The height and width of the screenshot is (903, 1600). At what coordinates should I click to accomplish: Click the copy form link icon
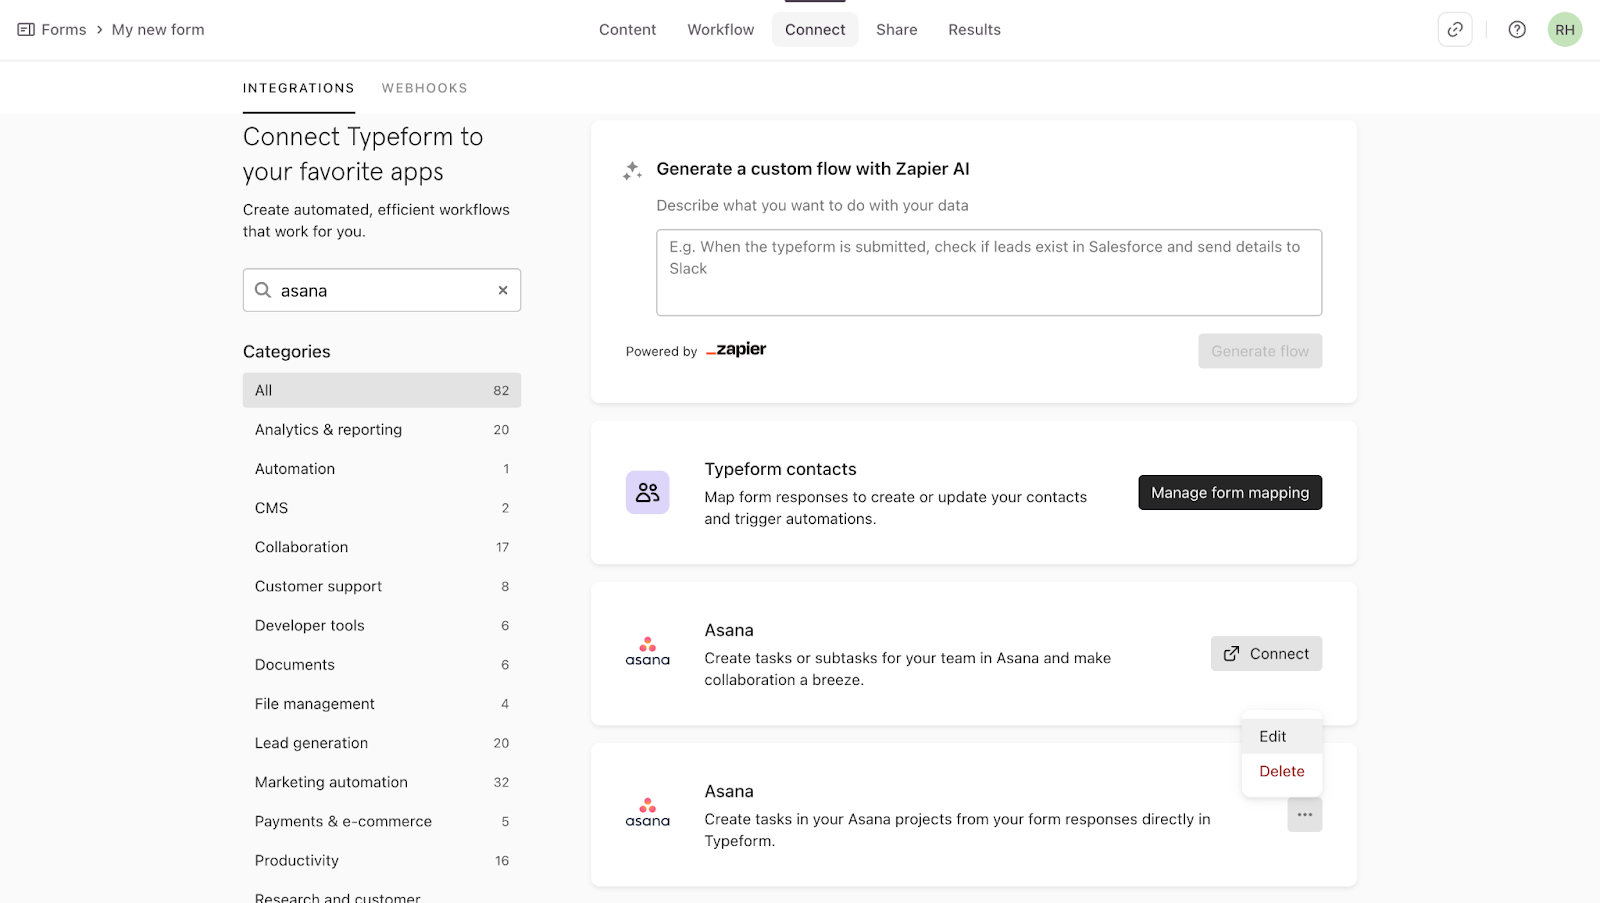point(1455,30)
